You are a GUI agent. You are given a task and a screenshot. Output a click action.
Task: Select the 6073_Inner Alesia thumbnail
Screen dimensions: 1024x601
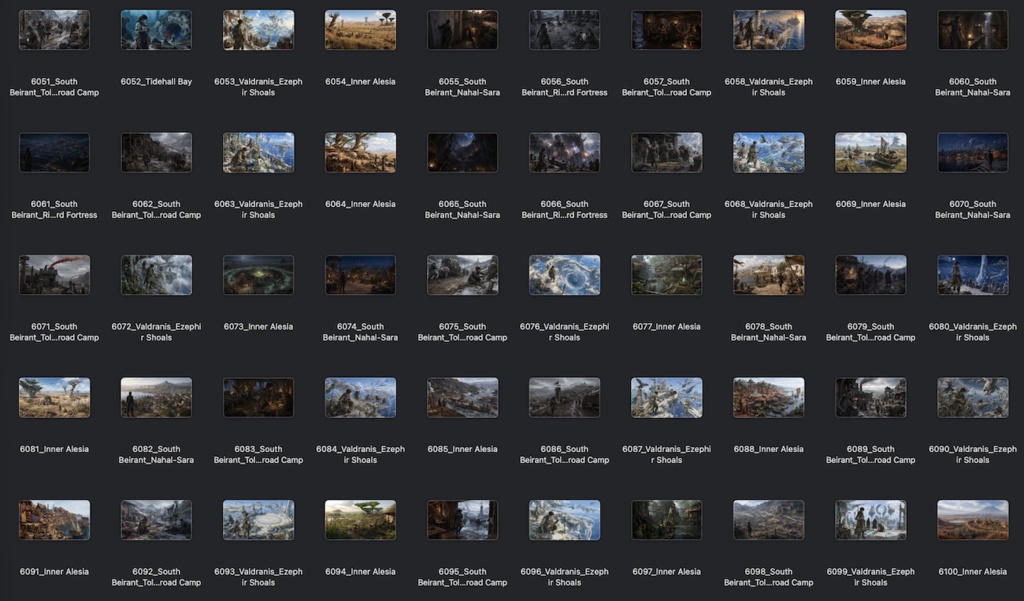(x=259, y=275)
